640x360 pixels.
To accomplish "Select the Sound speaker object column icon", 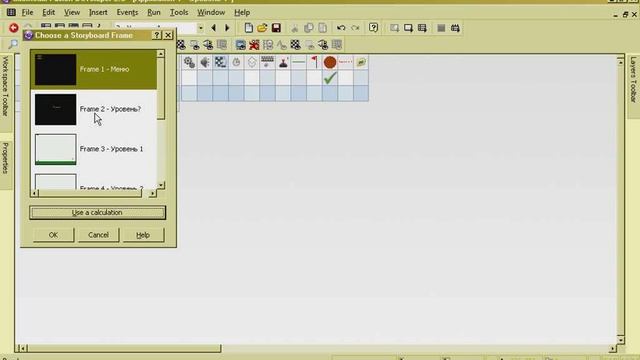I will [x=204, y=62].
